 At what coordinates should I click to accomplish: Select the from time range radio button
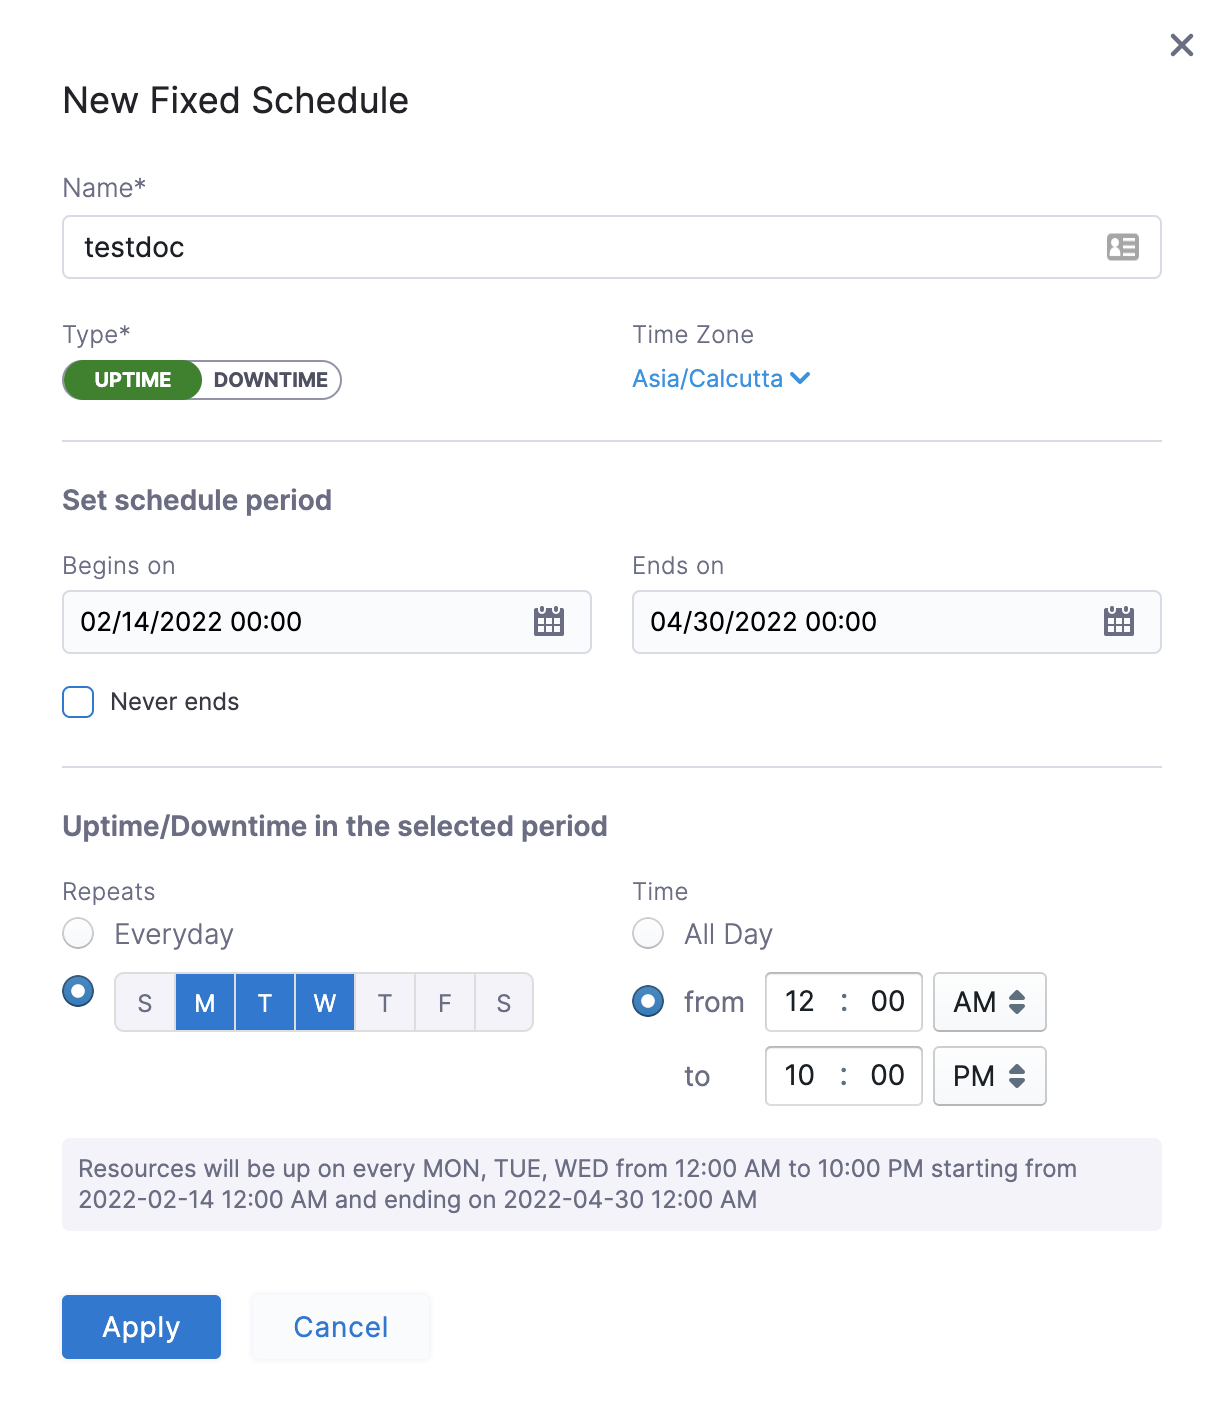click(648, 1001)
